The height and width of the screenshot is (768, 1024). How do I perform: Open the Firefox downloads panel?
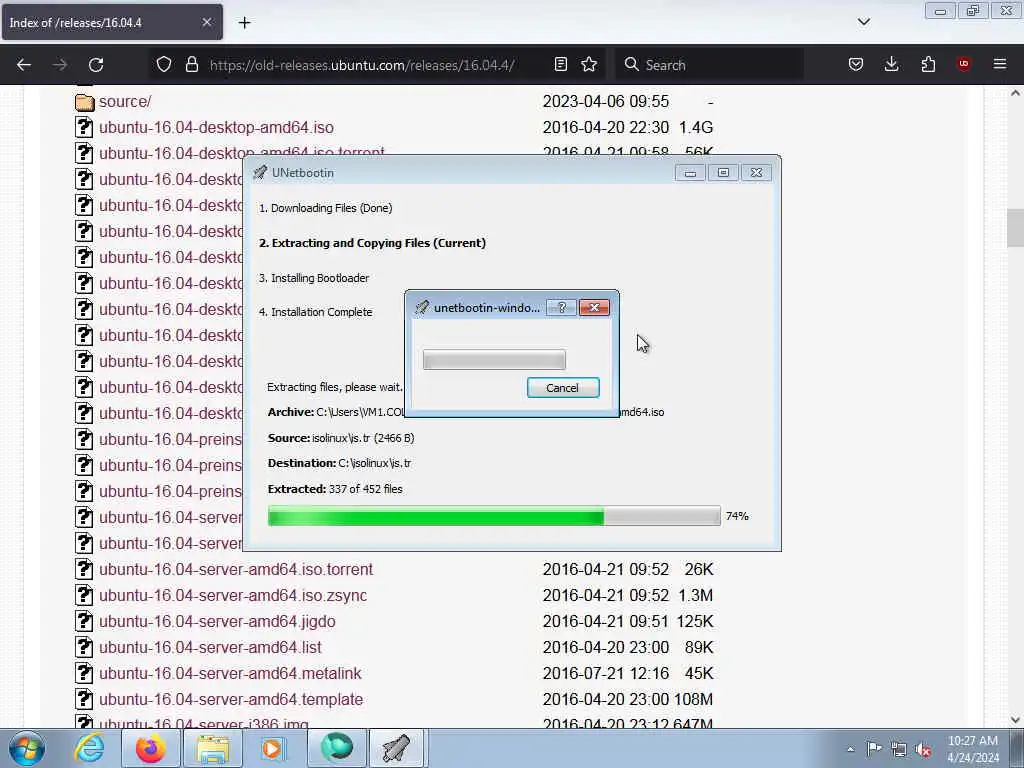click(891, 64)
